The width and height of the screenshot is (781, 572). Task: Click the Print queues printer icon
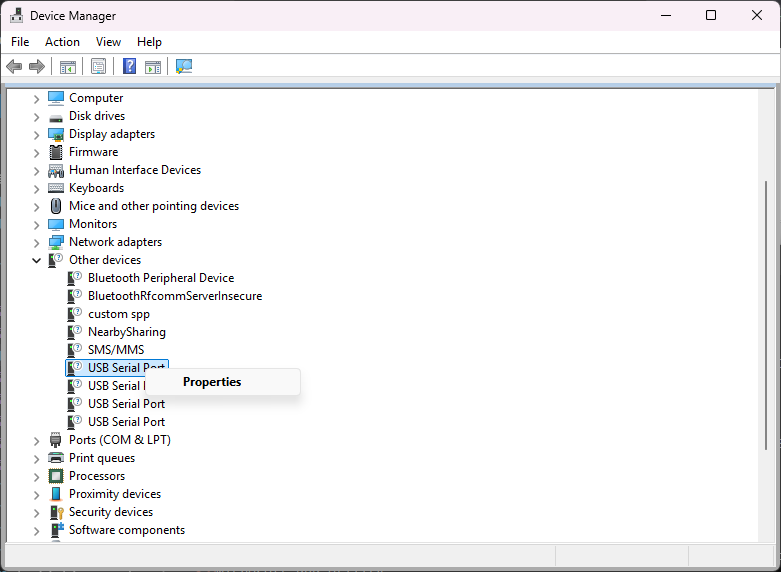coord(56,458)
